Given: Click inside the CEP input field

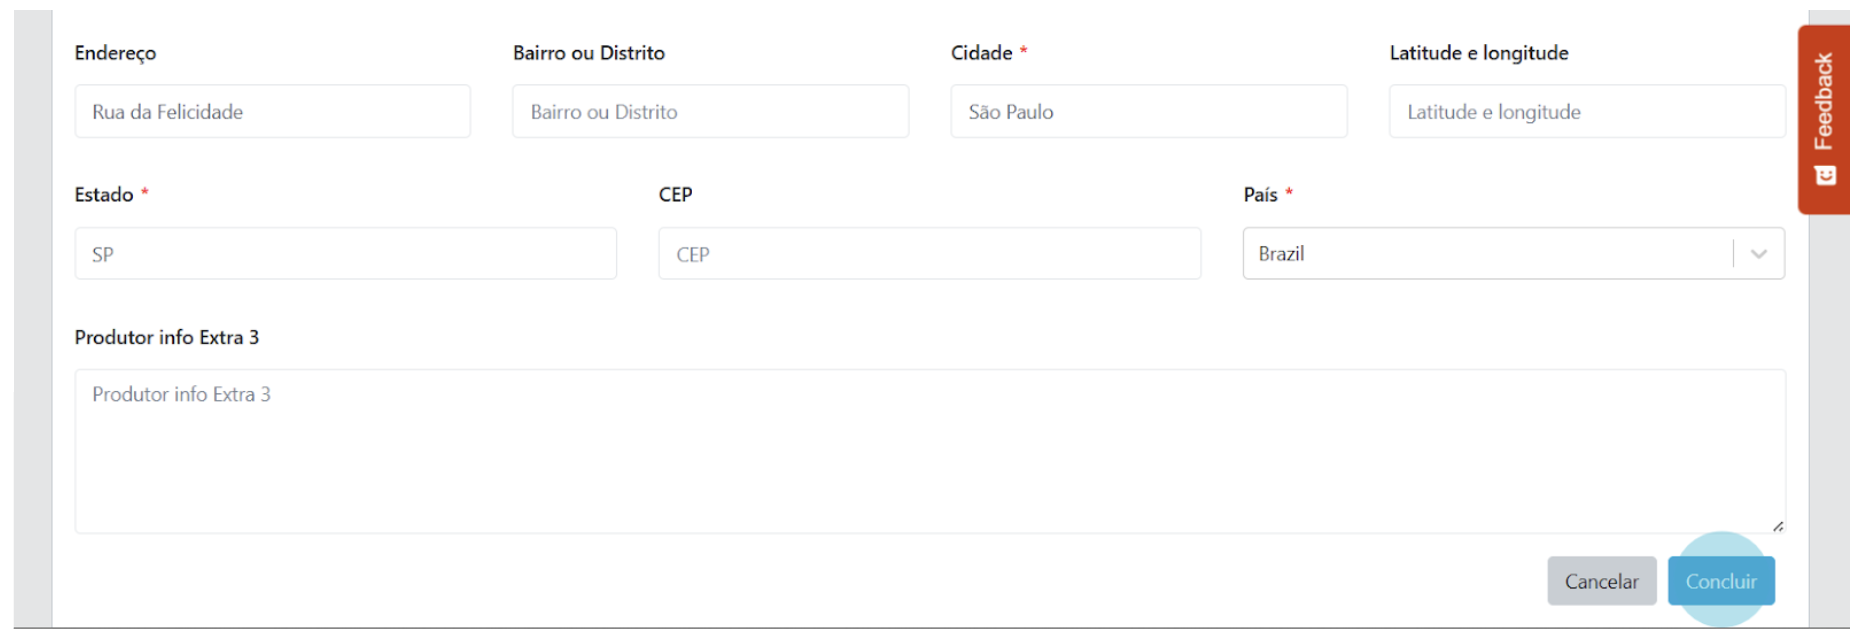Looking at the screenshot, I should tap(929, 253).
